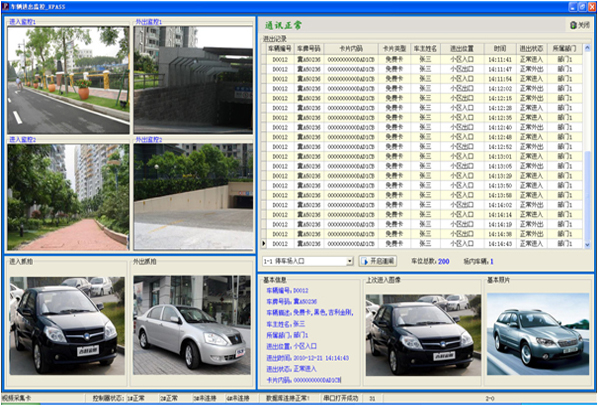The height and width of the screenshot is (407, 600).
Task: Select the record row at 14:14:14
Action: (424, 215)
